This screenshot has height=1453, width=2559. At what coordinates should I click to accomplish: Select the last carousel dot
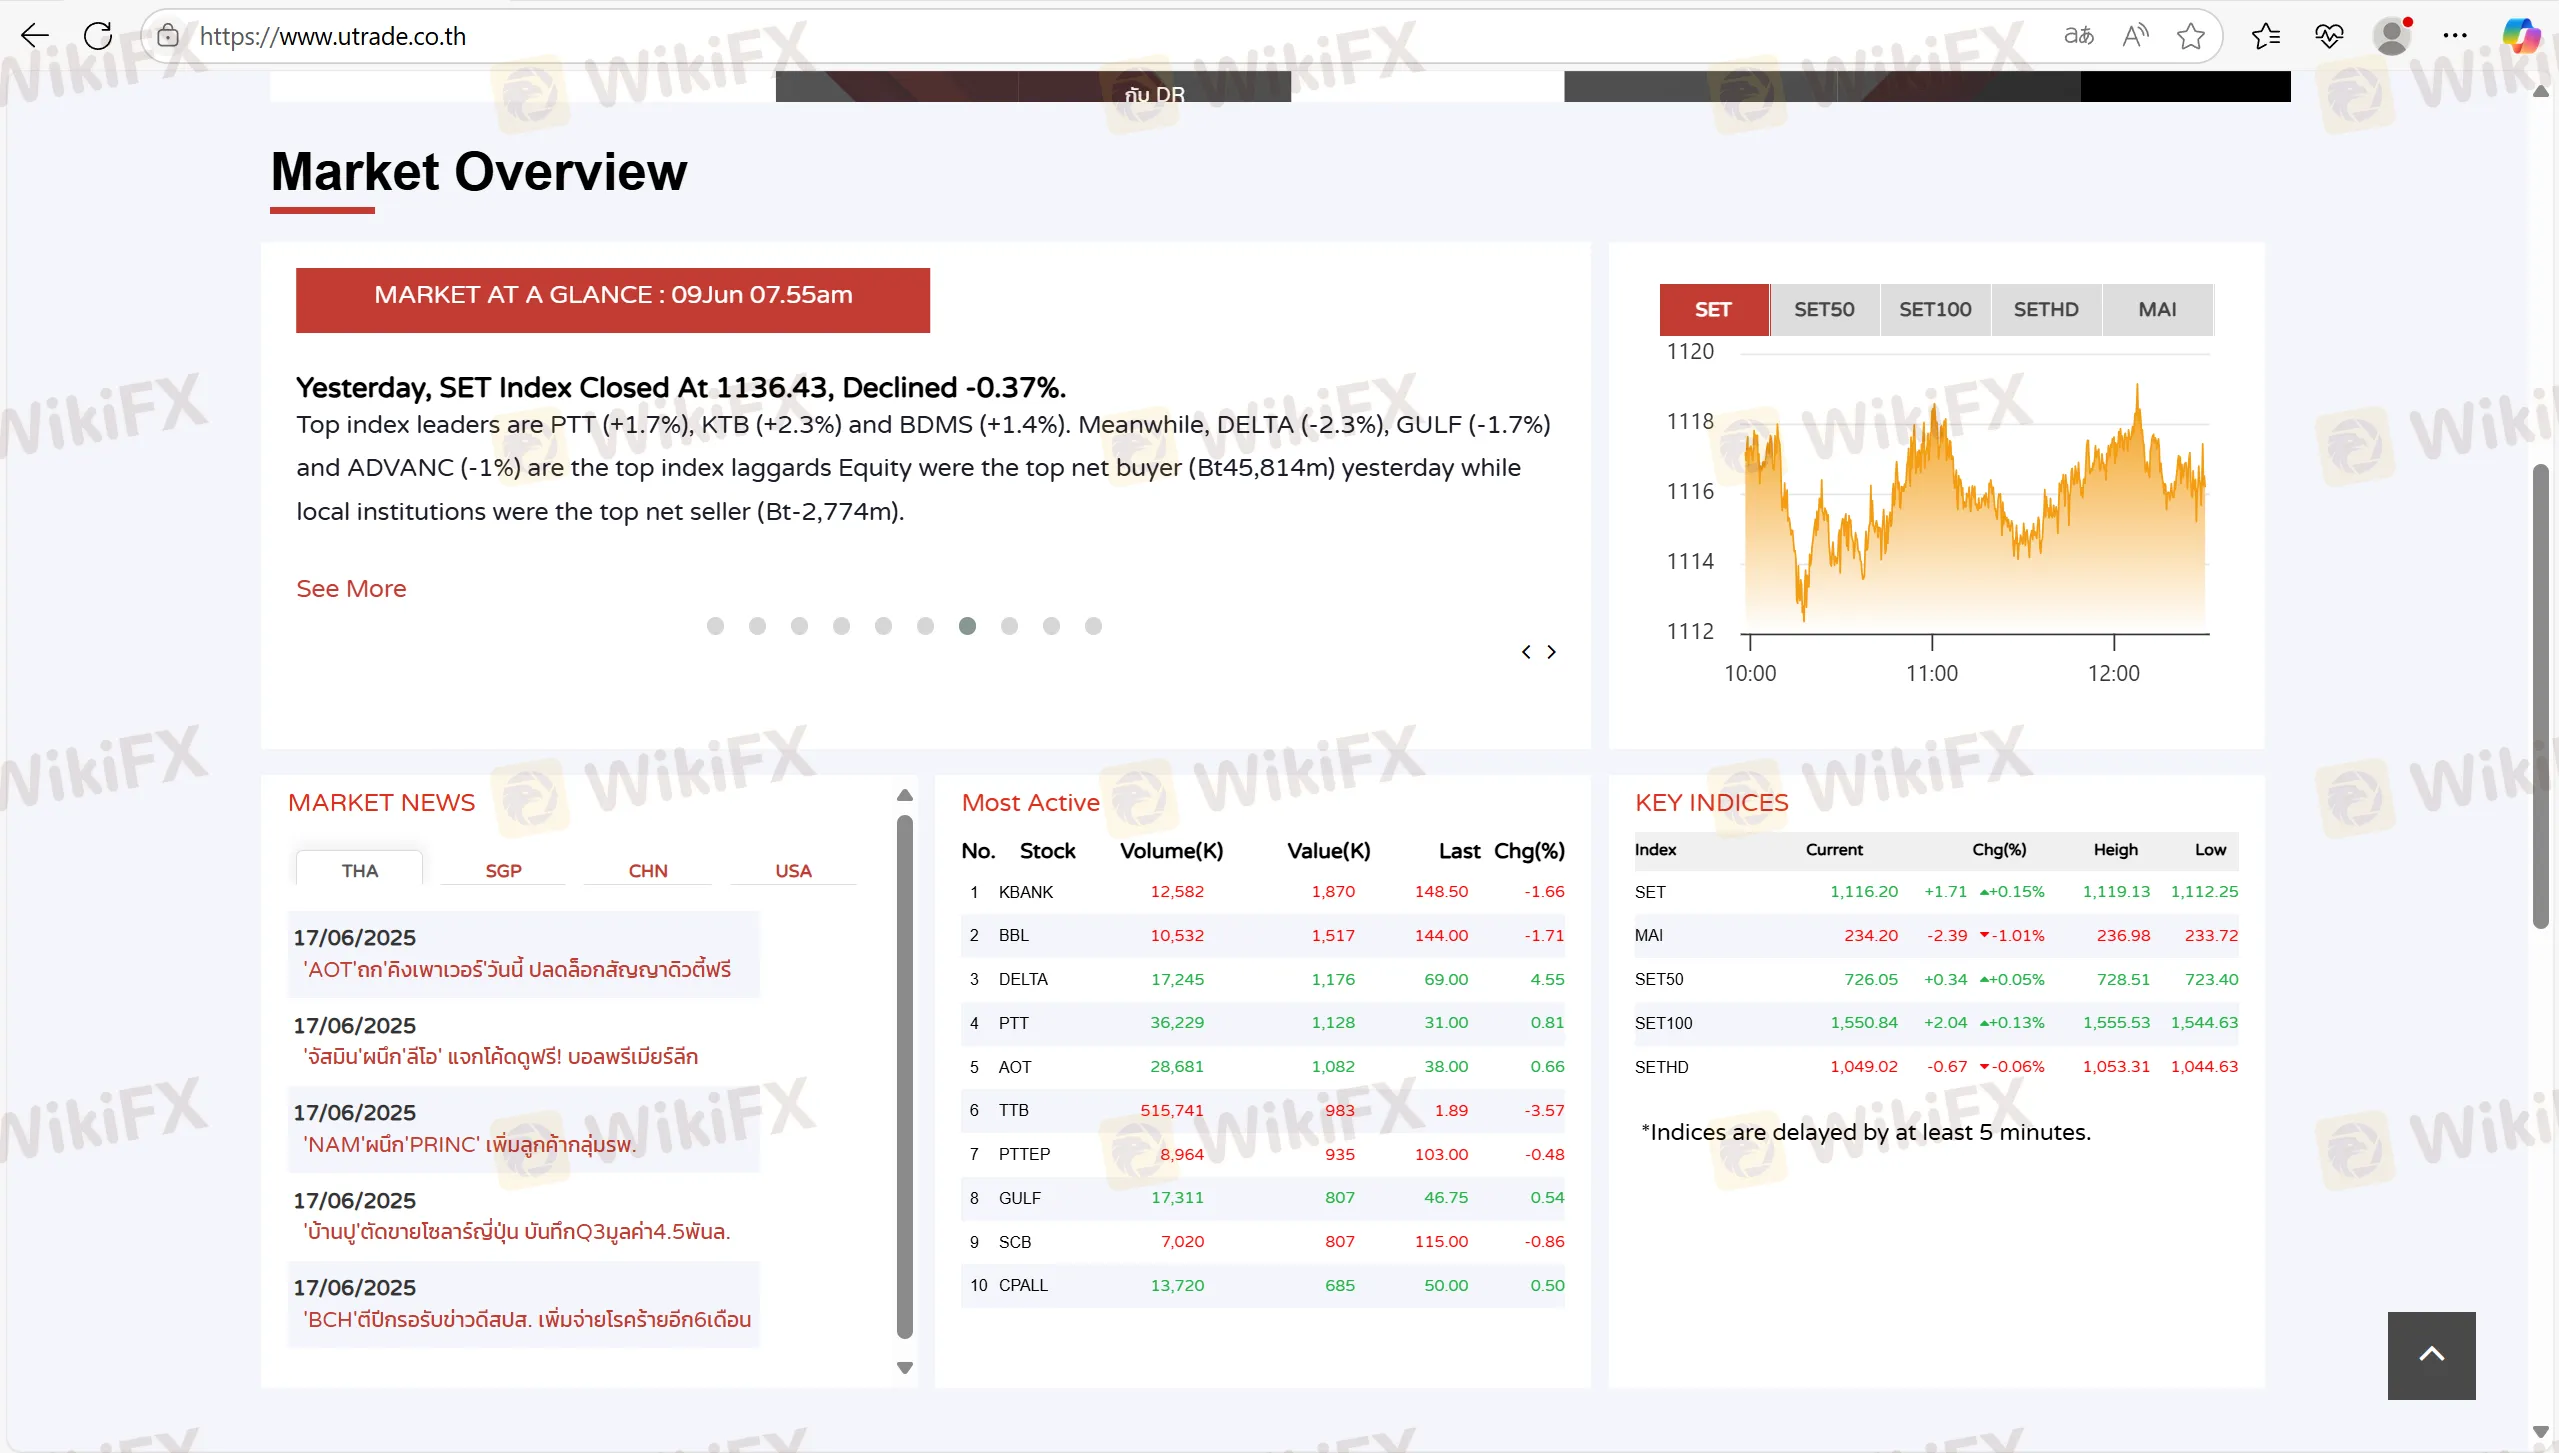coord(1093,626)
